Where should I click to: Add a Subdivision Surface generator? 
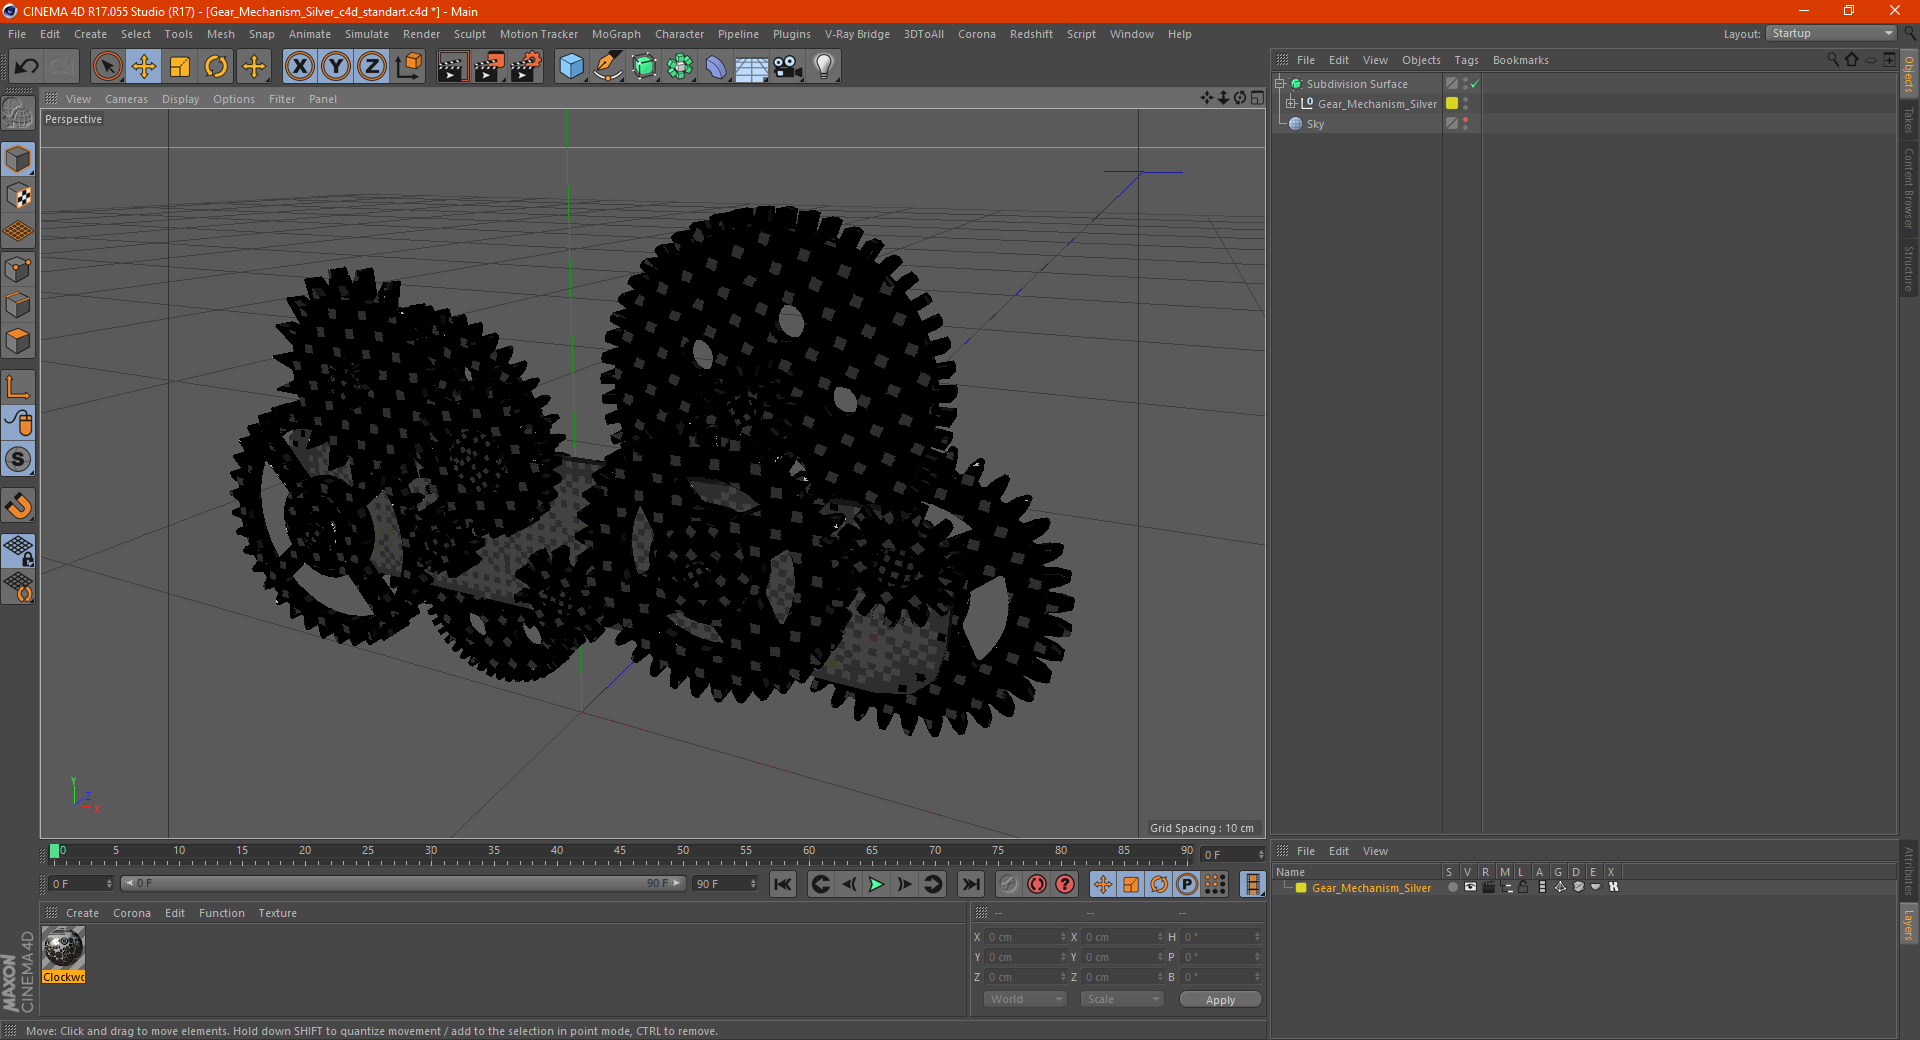(x=645, y=67)
